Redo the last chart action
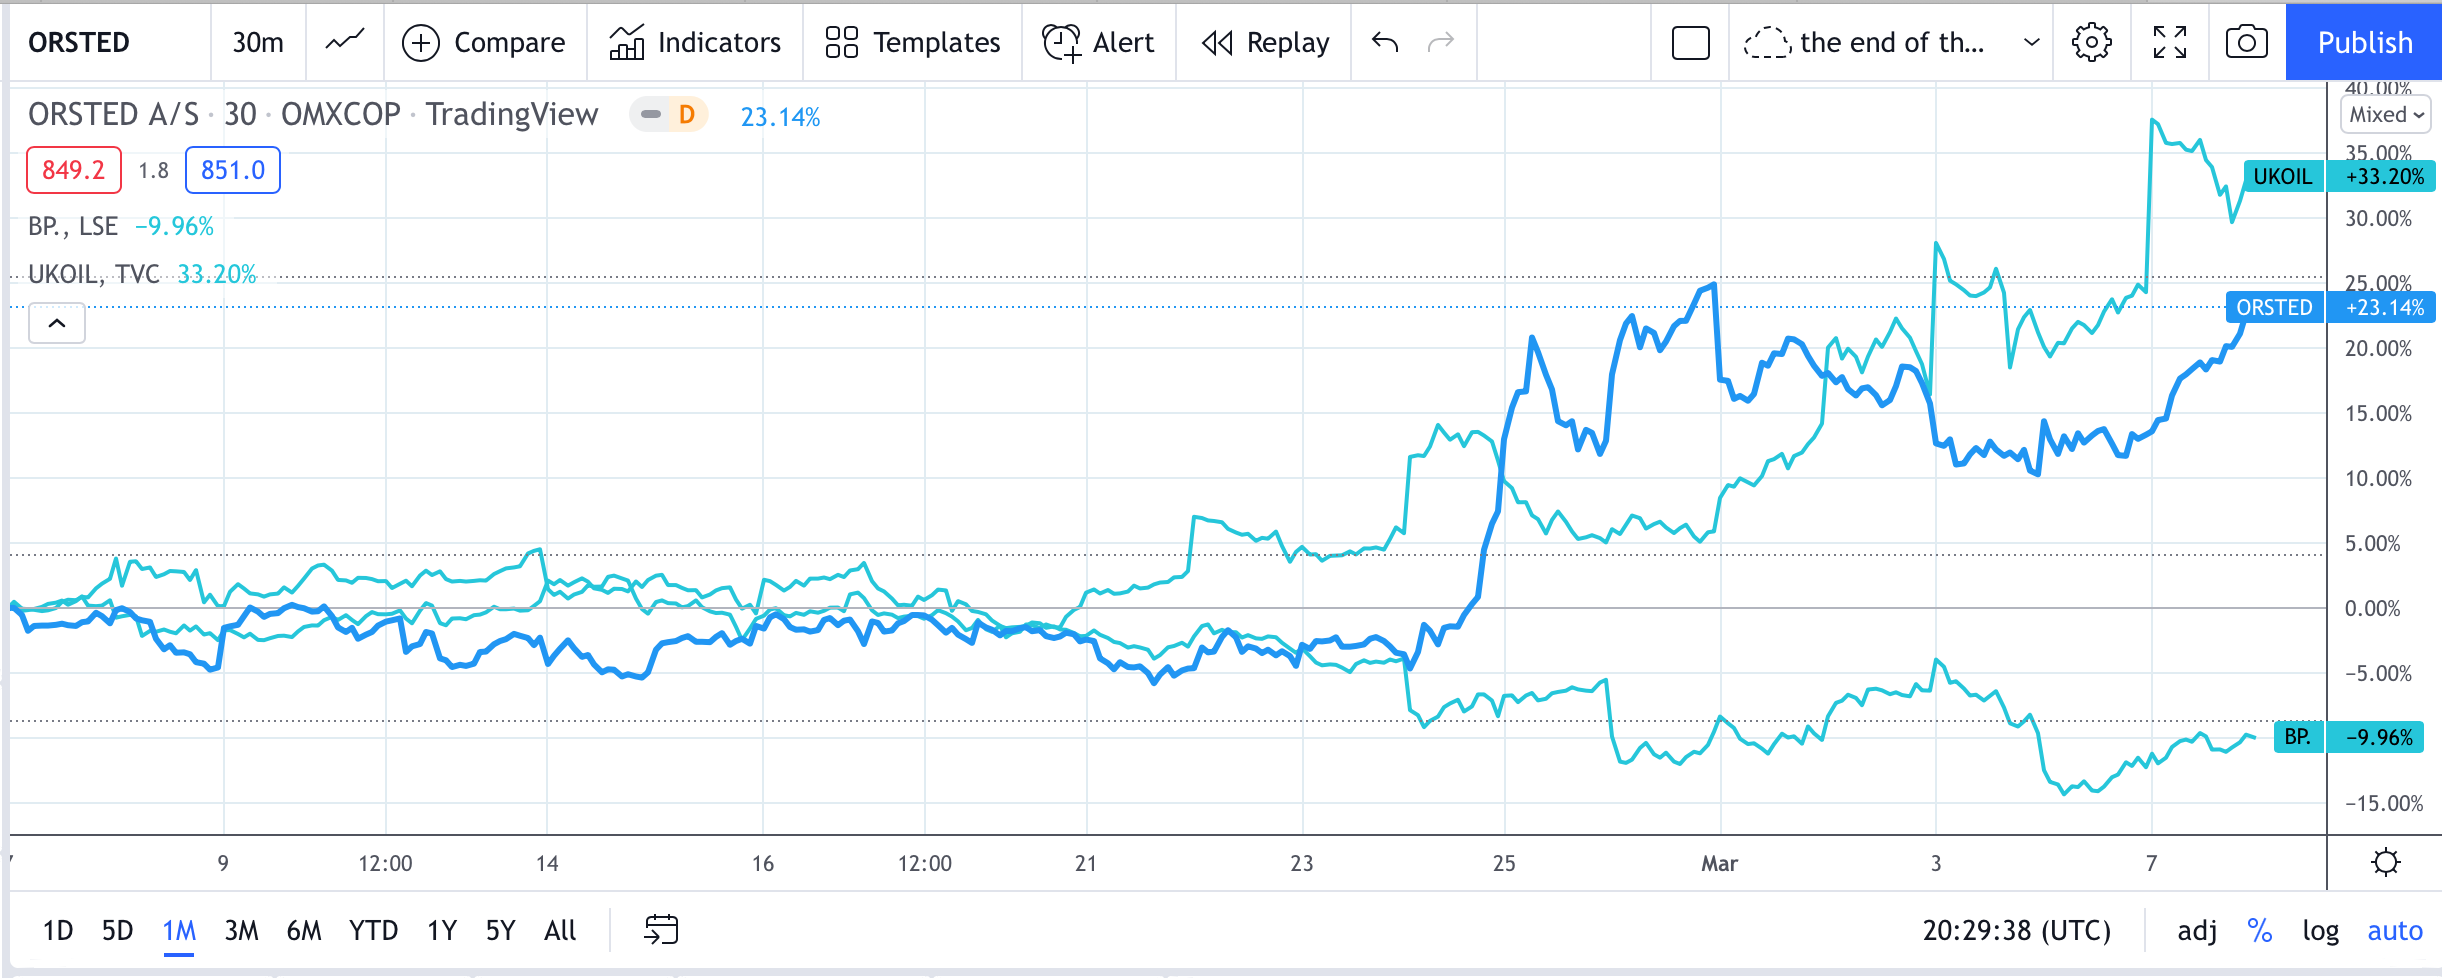Viewport: 2442px width, 978px height. (x=1441, y=42)
